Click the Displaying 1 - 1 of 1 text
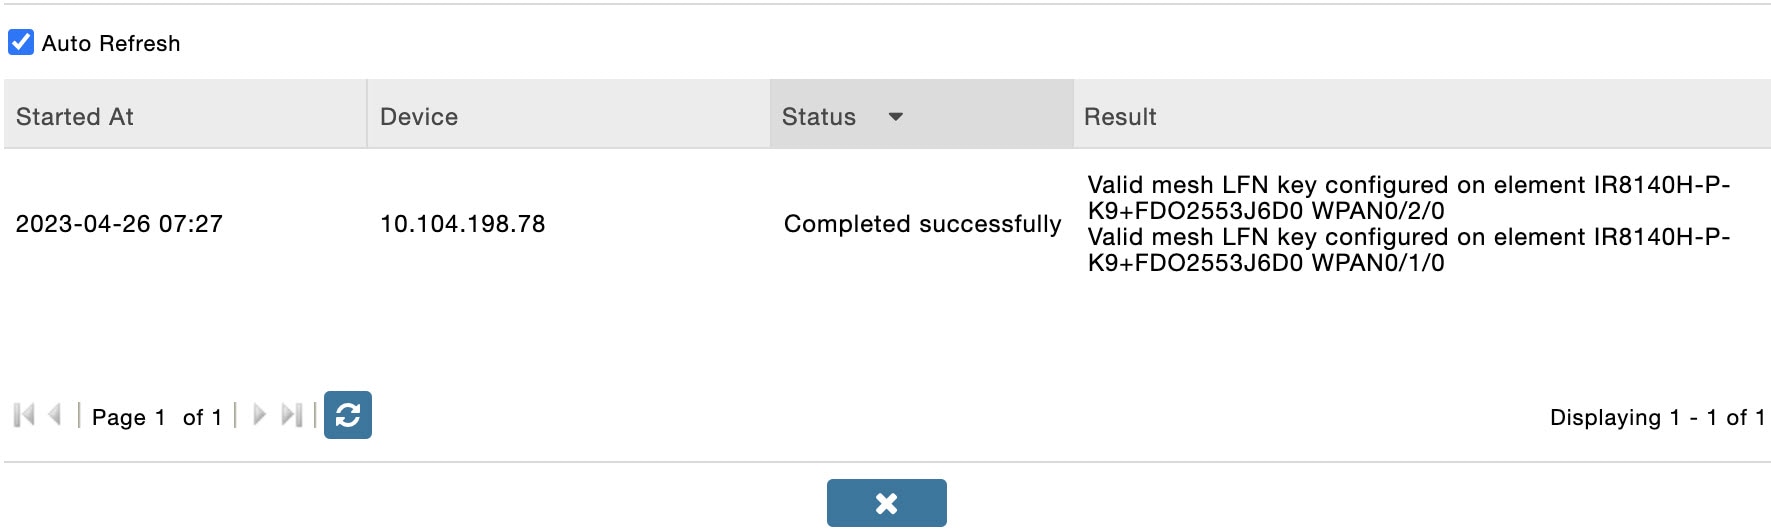Screen dimensions: 1771x530 1657,417
